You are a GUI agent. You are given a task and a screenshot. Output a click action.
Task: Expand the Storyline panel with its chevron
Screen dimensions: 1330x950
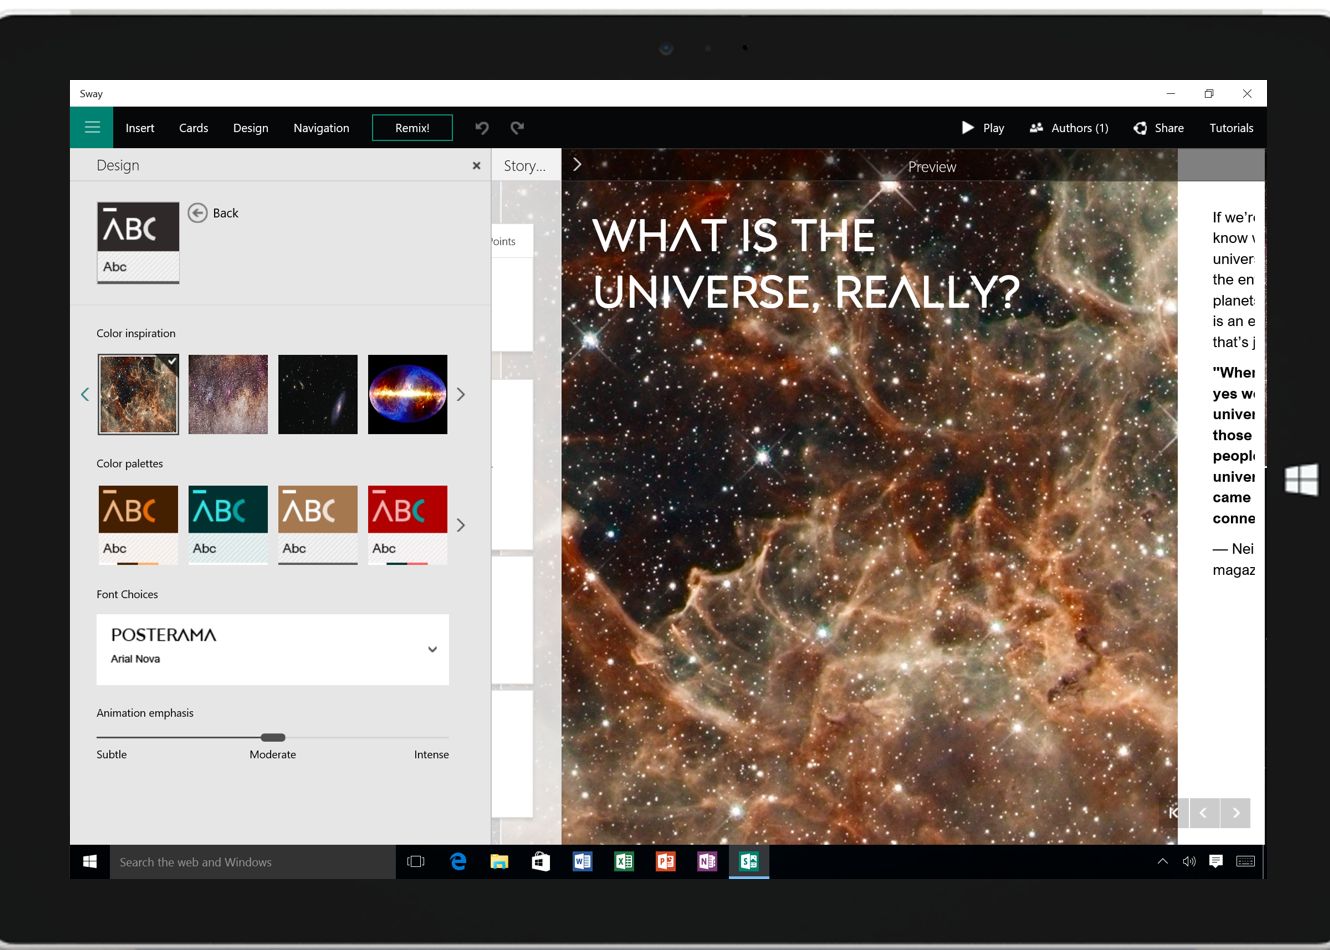coord(577,165)
